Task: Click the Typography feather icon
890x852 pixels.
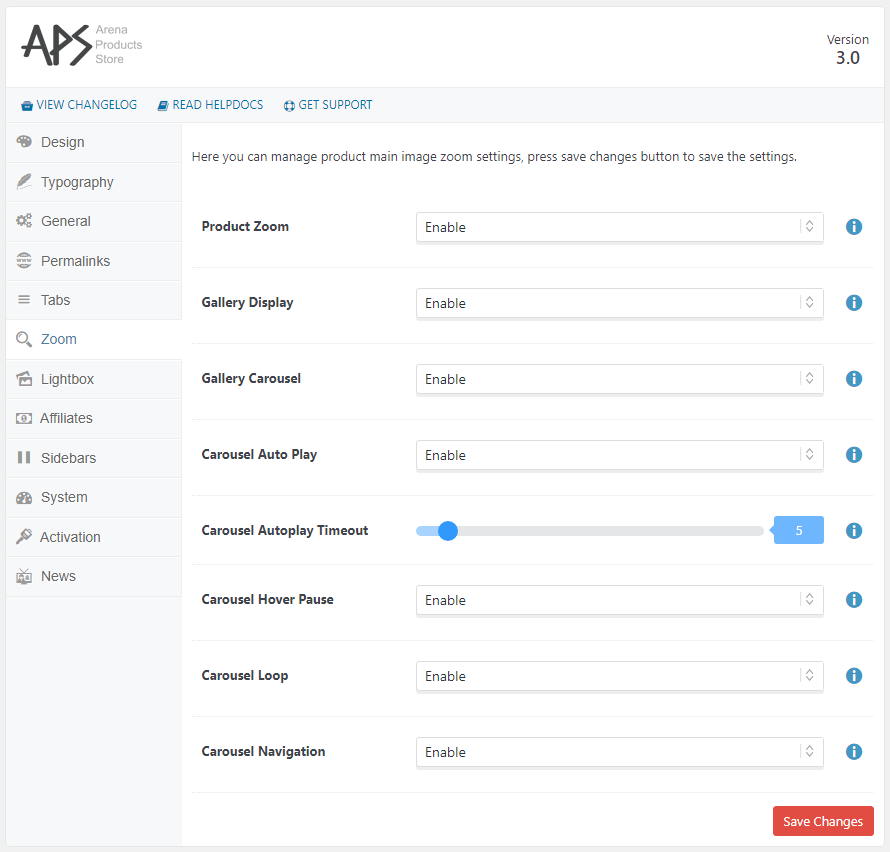Action: [24, 182]
